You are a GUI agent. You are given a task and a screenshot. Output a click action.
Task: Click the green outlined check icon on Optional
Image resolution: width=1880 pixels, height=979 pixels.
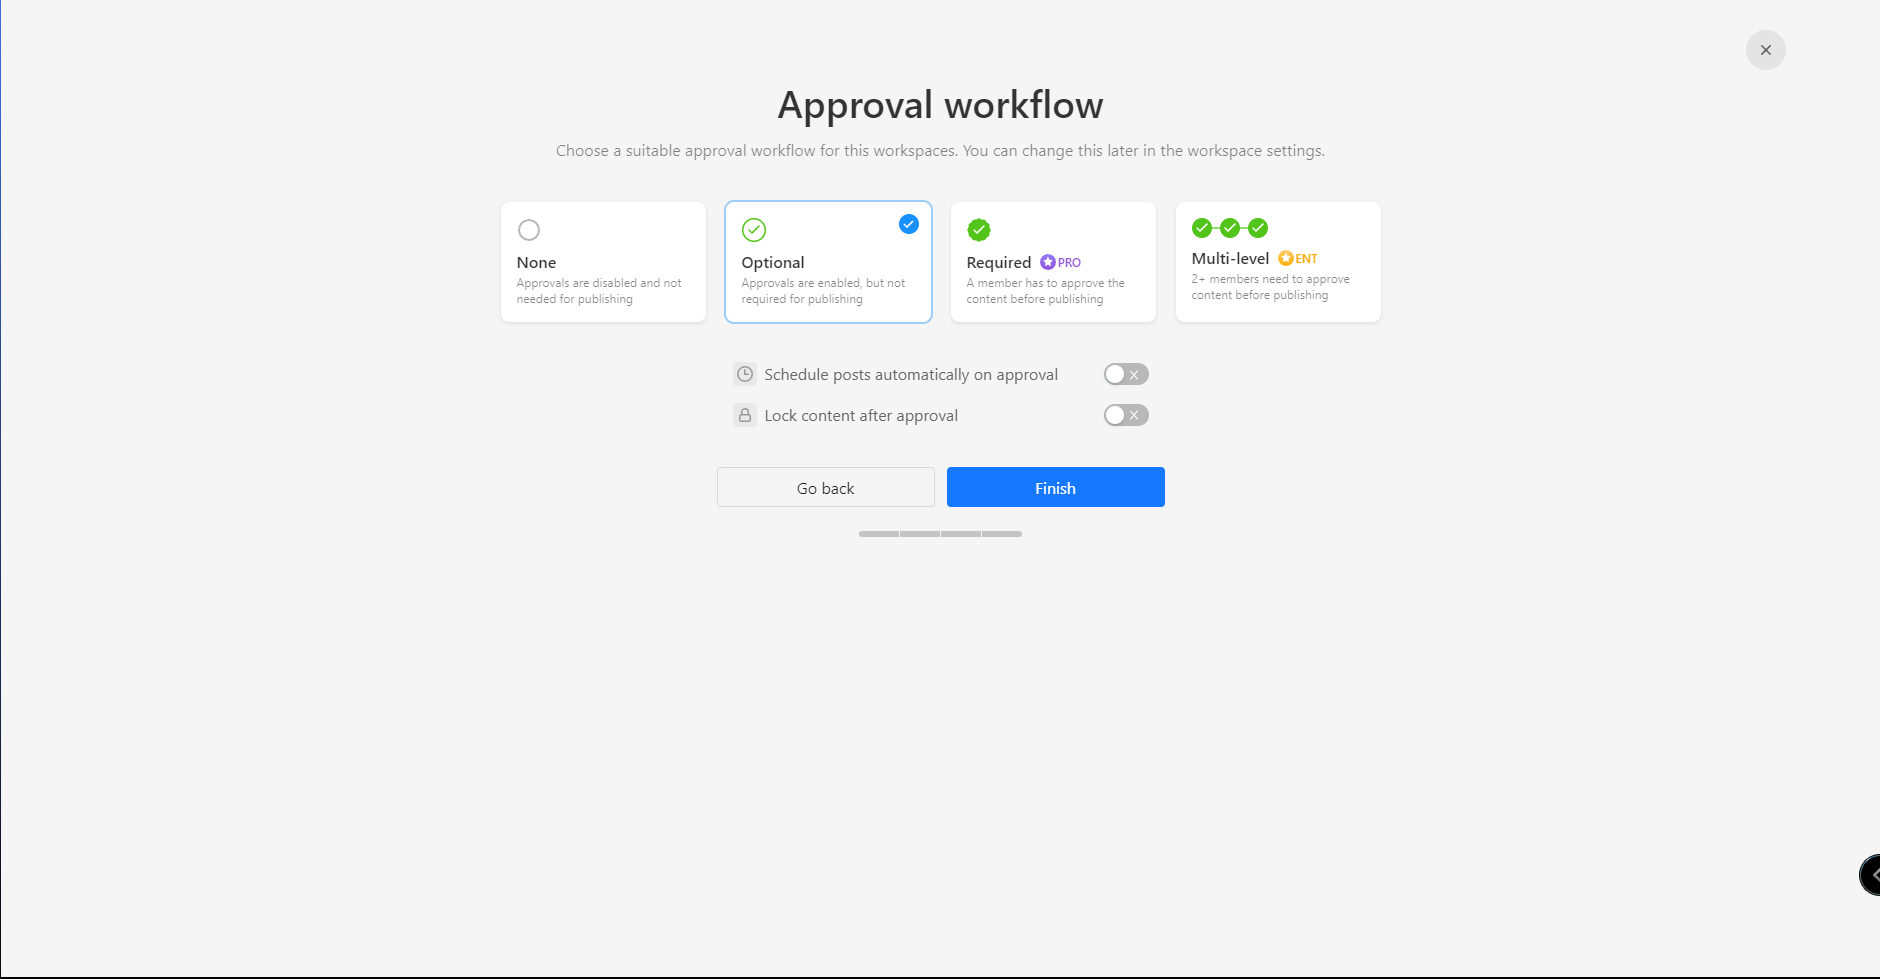click(x=754, y=230)
